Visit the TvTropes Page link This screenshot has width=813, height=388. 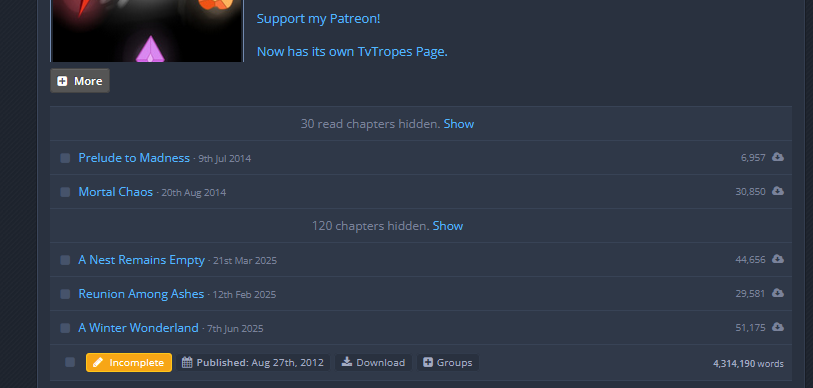tap(352, 52)
